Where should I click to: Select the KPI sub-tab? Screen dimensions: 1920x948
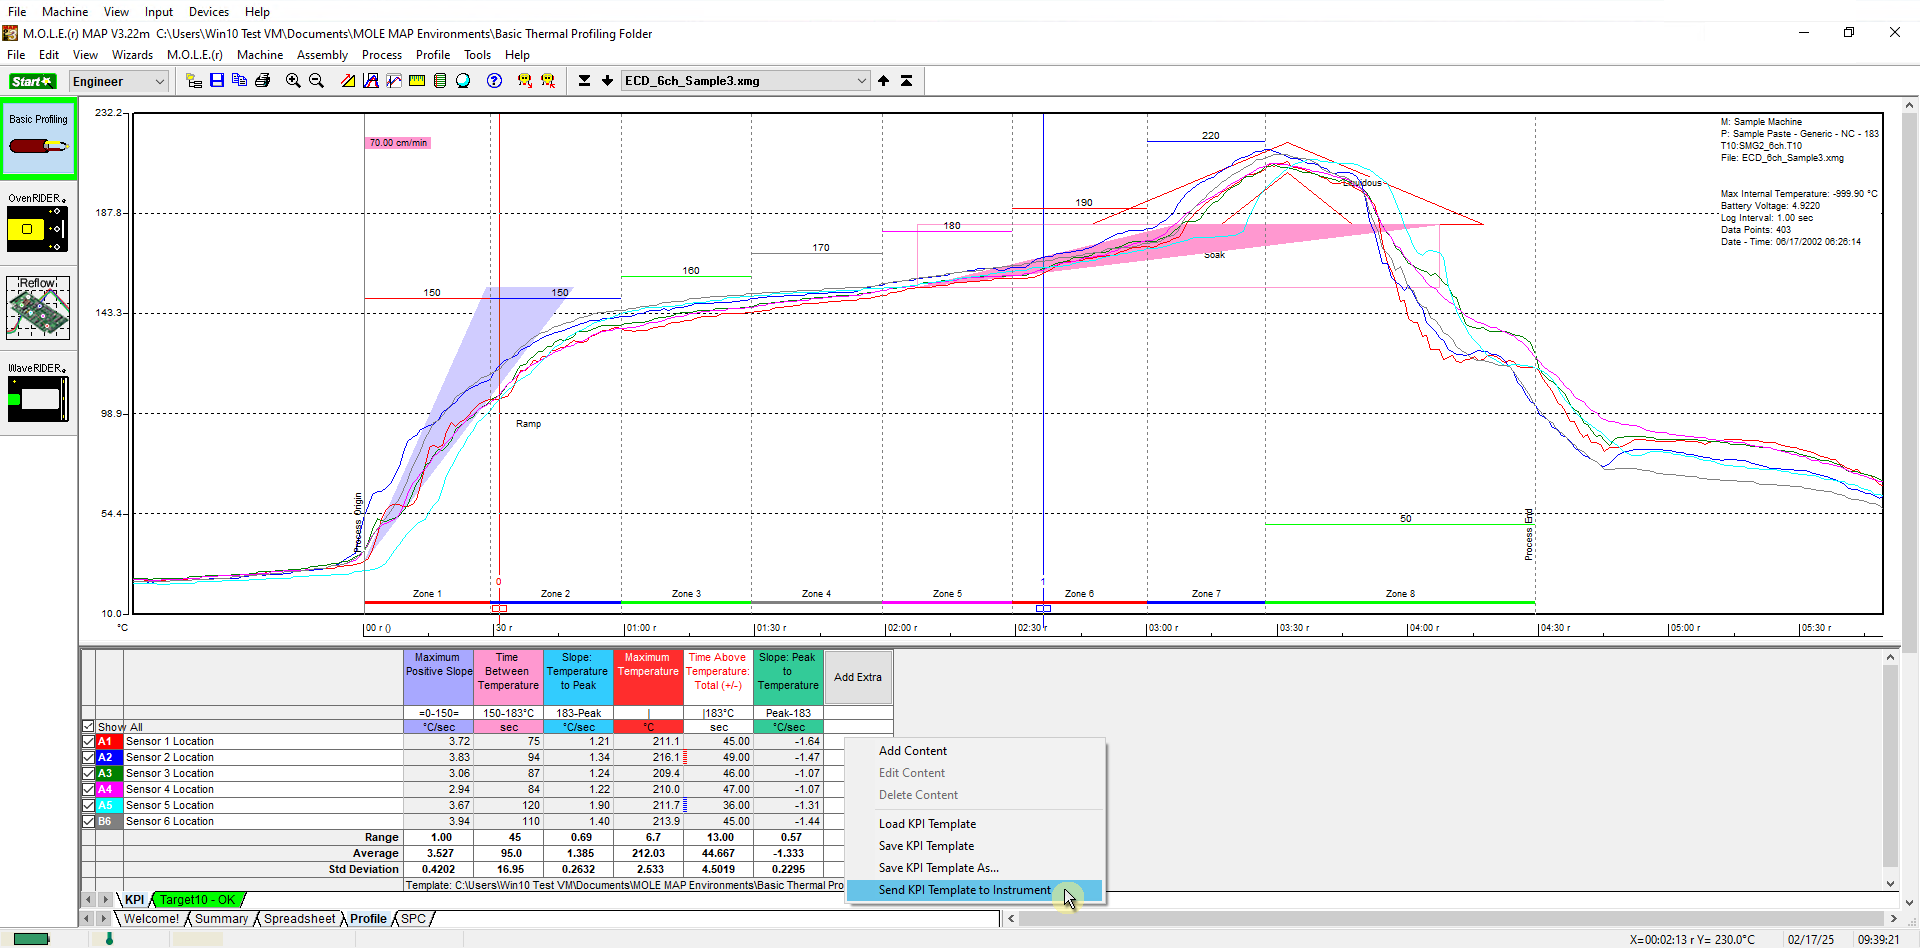(134, 900)
